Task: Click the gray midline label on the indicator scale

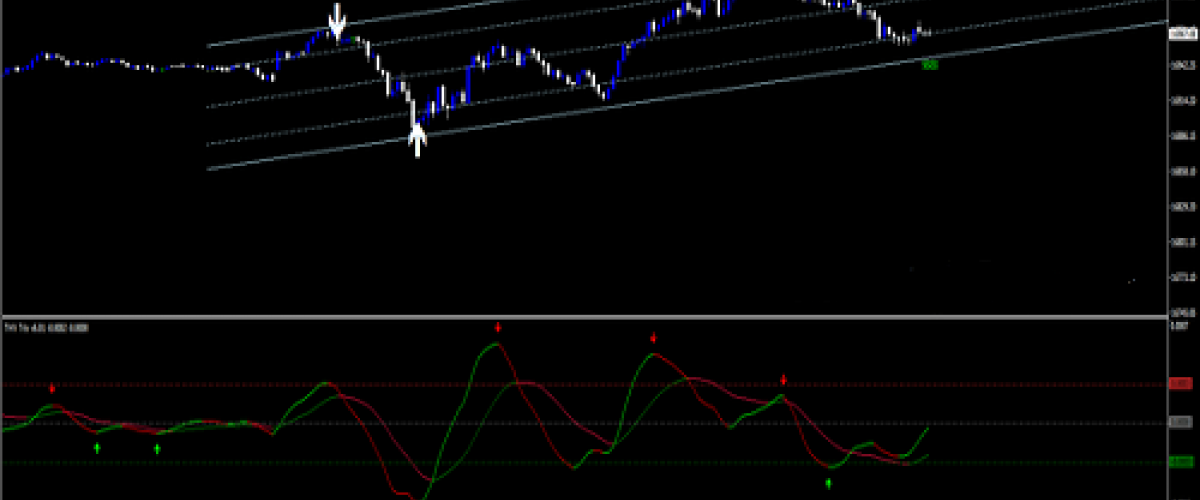Action: 1180,423
